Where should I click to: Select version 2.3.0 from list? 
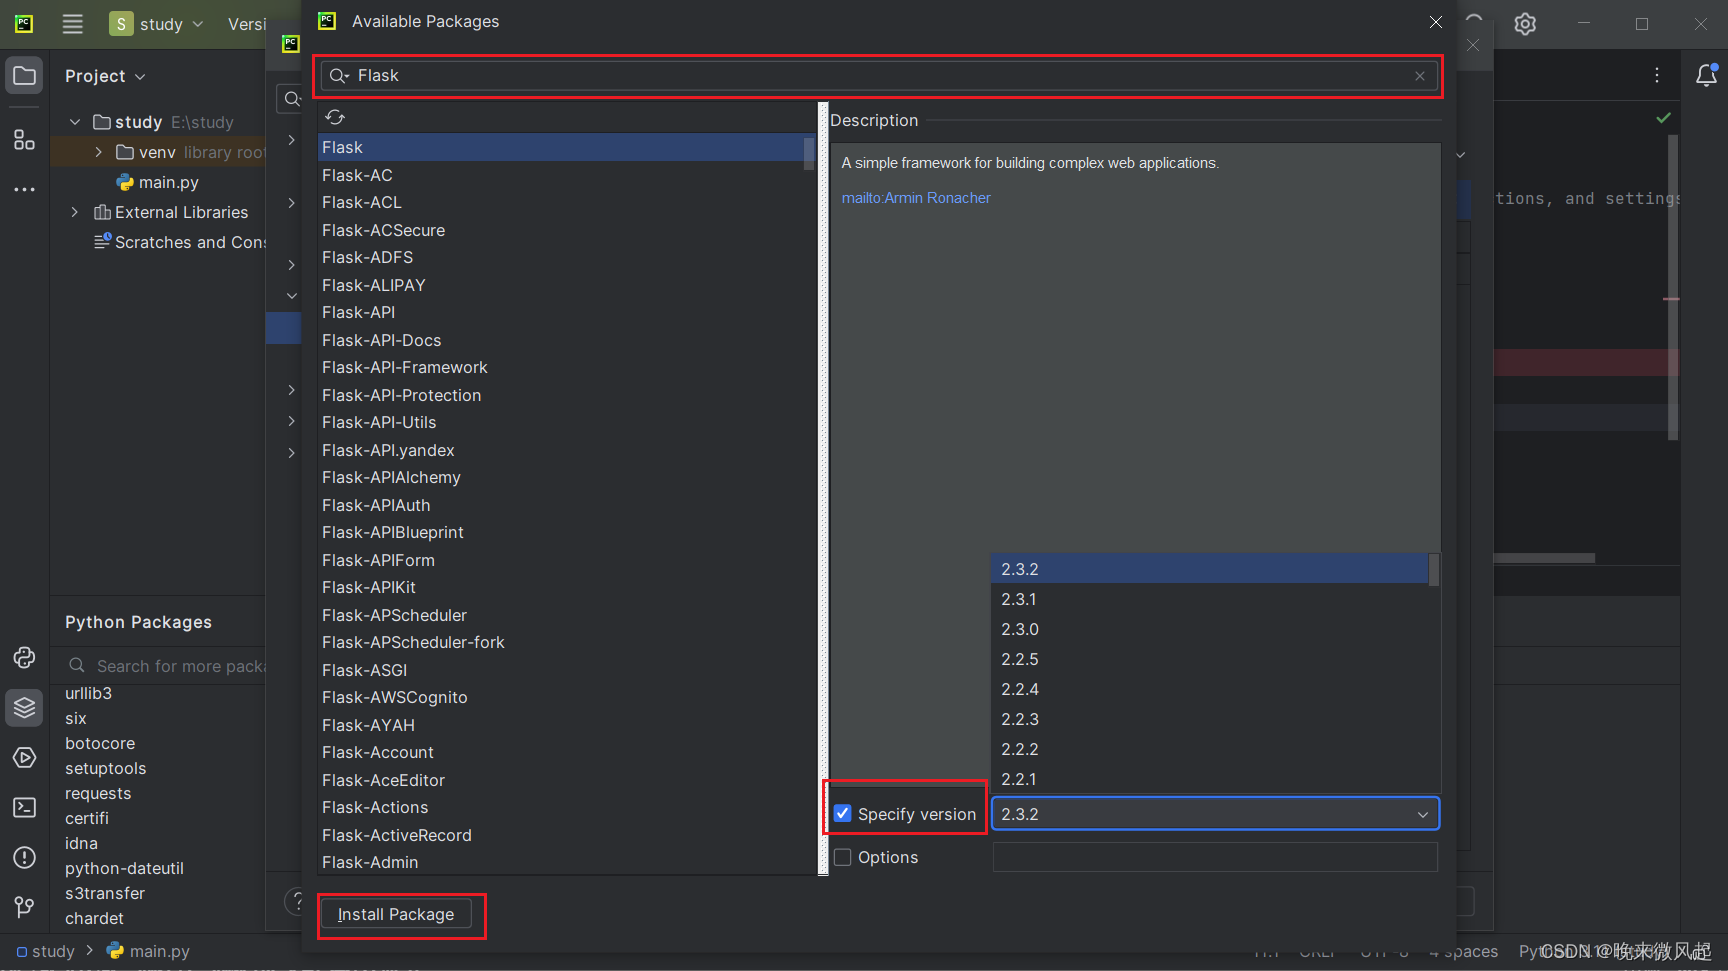pos(1209,629)
